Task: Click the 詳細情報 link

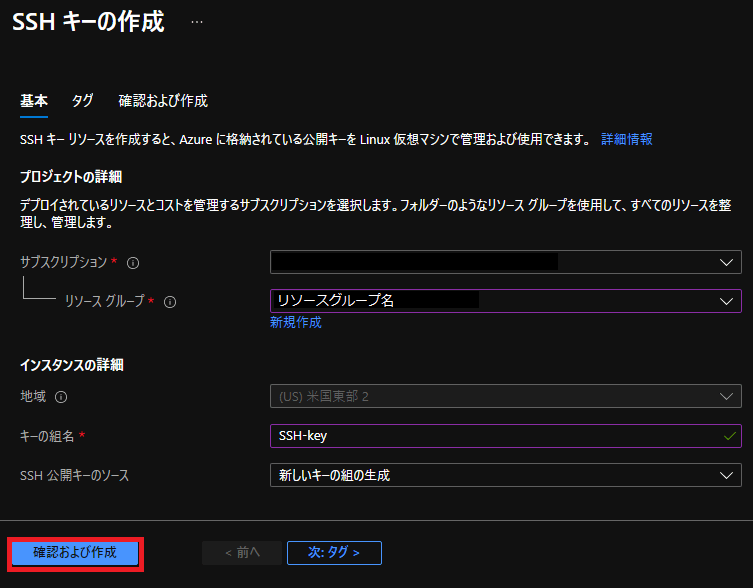Action: pyautogui.click(x=627, y=139)
